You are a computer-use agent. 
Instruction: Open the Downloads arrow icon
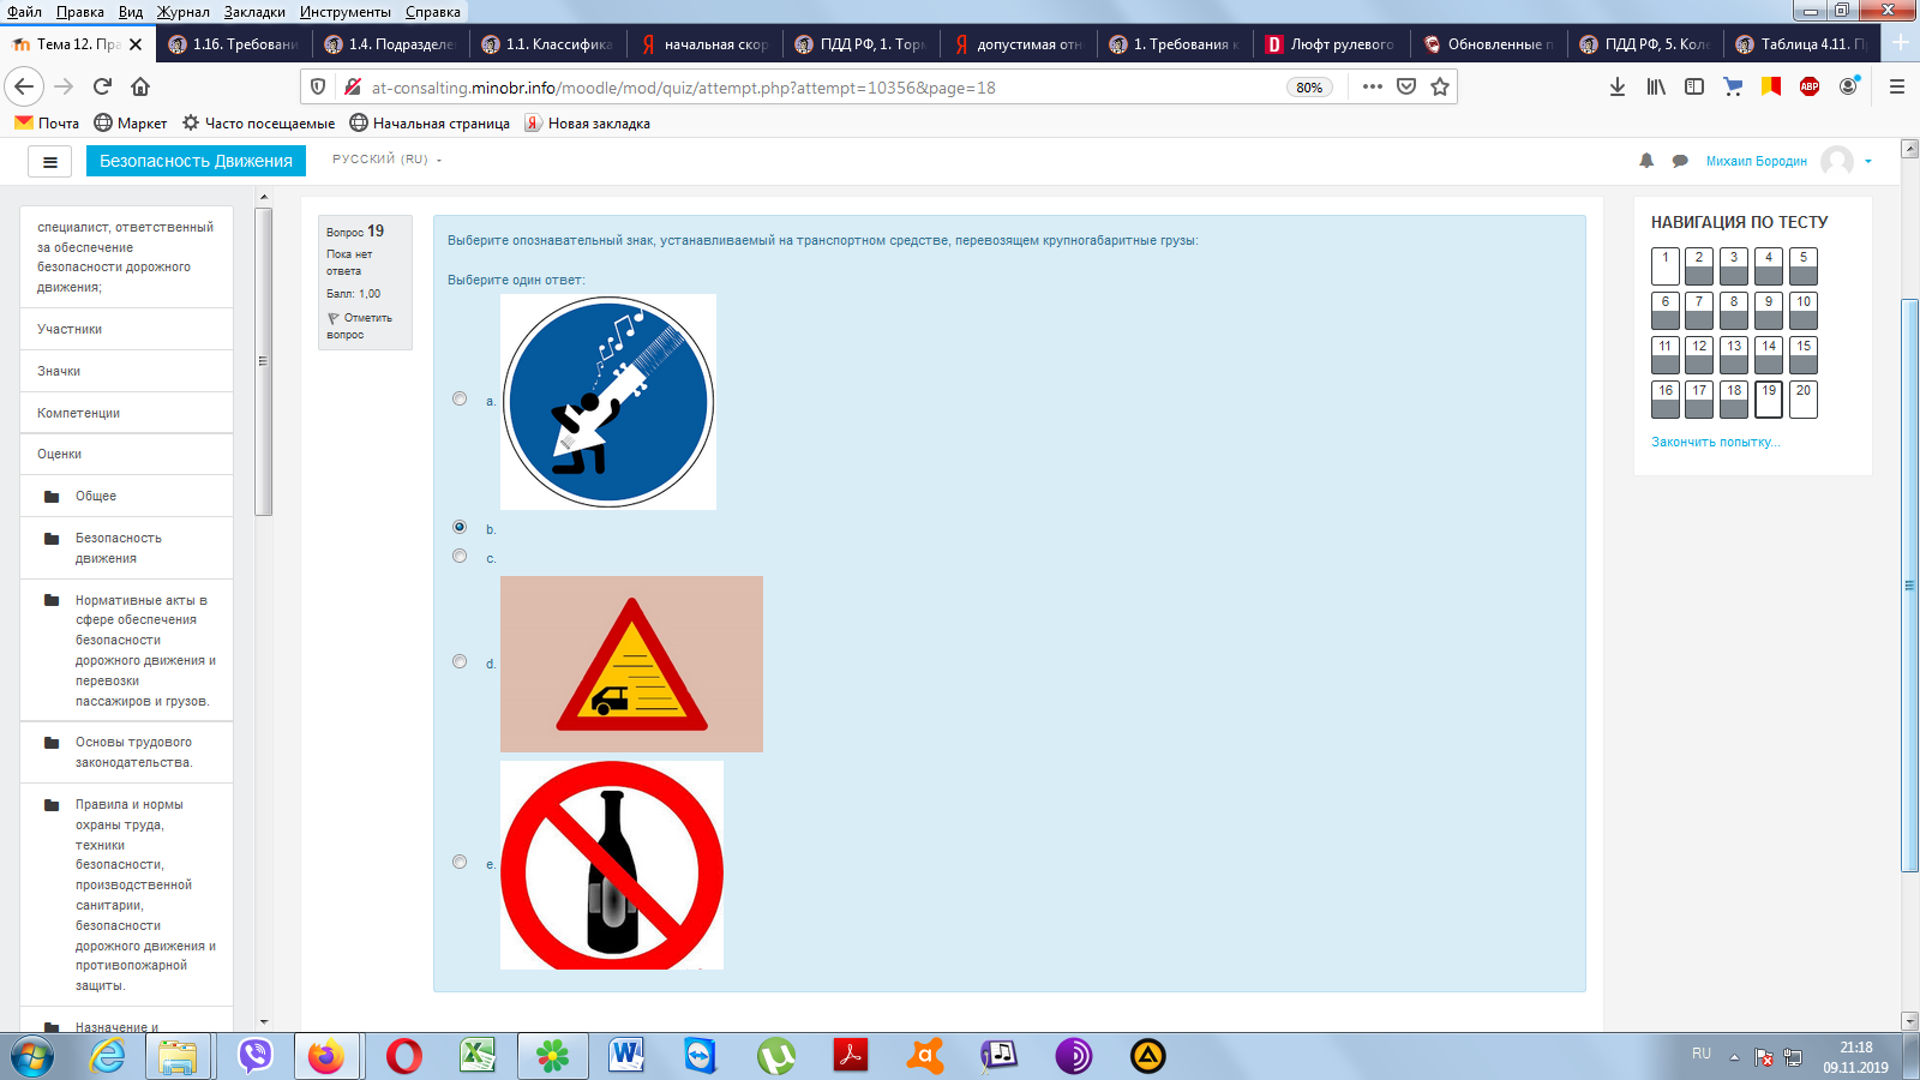pos(1617,87)
